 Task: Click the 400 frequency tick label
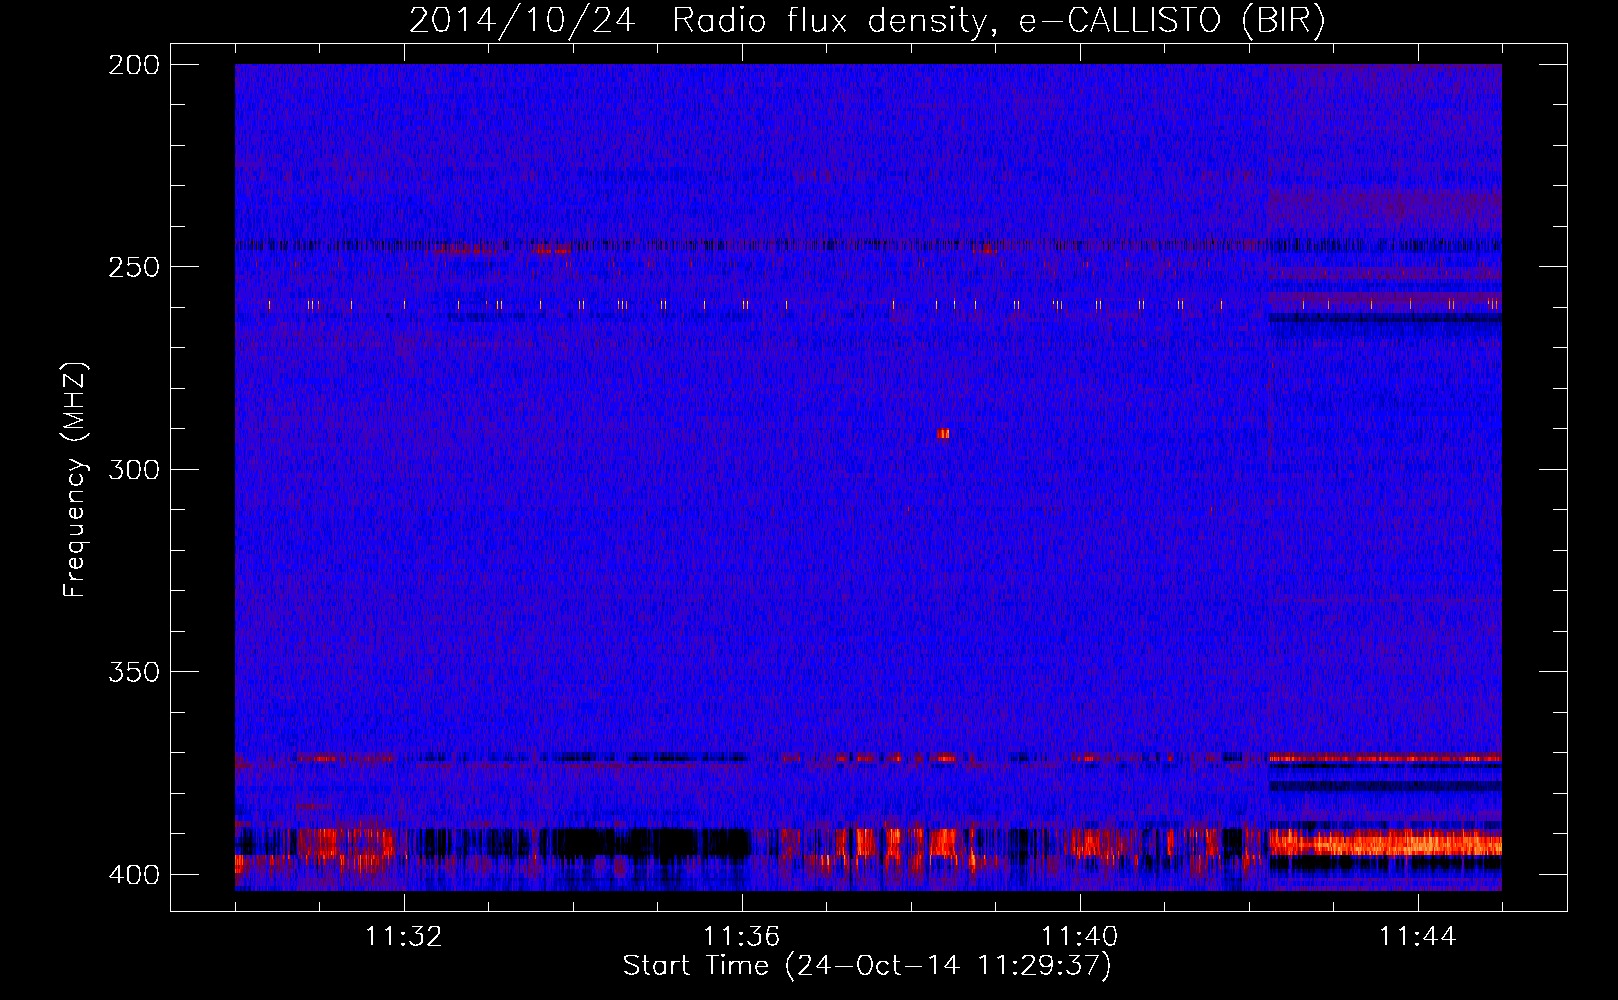coord(134,875)
